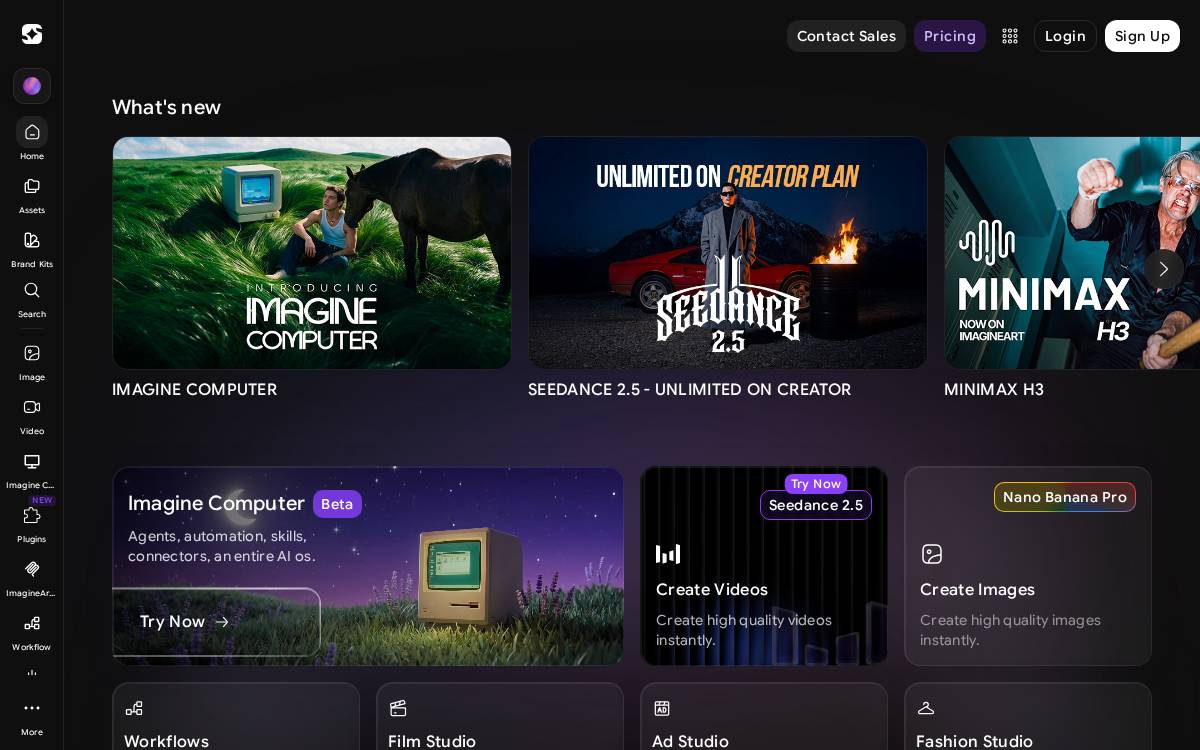Viewport: 1200px width, 750px height.
Task: Click the Create Videos bars icon
Action: click(x=668, y=554)
